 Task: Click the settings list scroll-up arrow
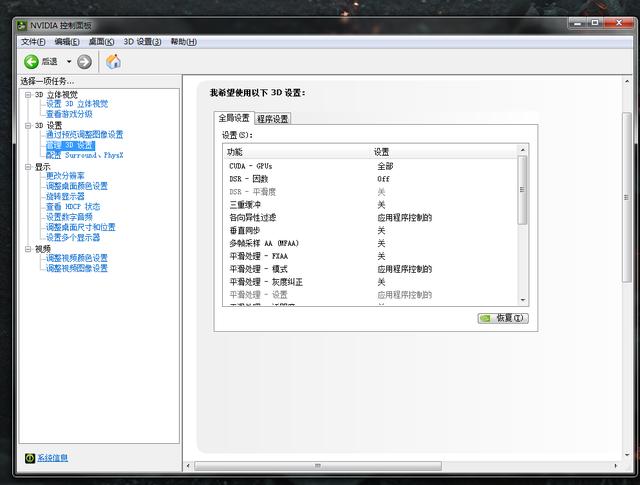[522, 150]
